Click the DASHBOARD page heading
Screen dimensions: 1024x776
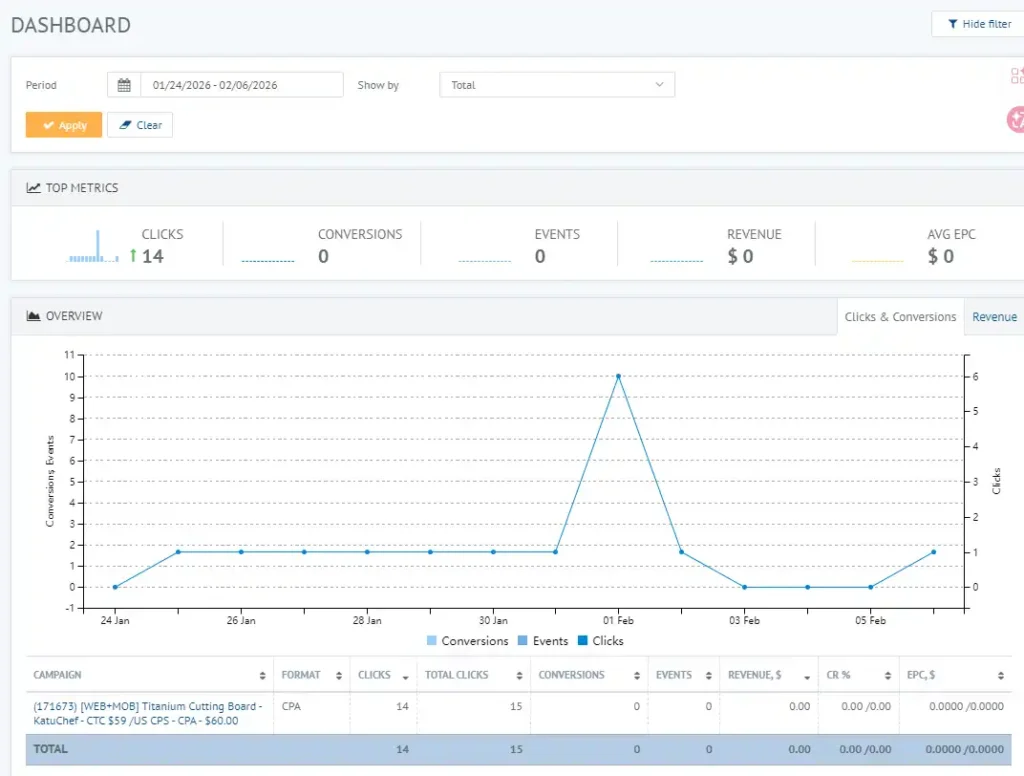tap(71, 25)
